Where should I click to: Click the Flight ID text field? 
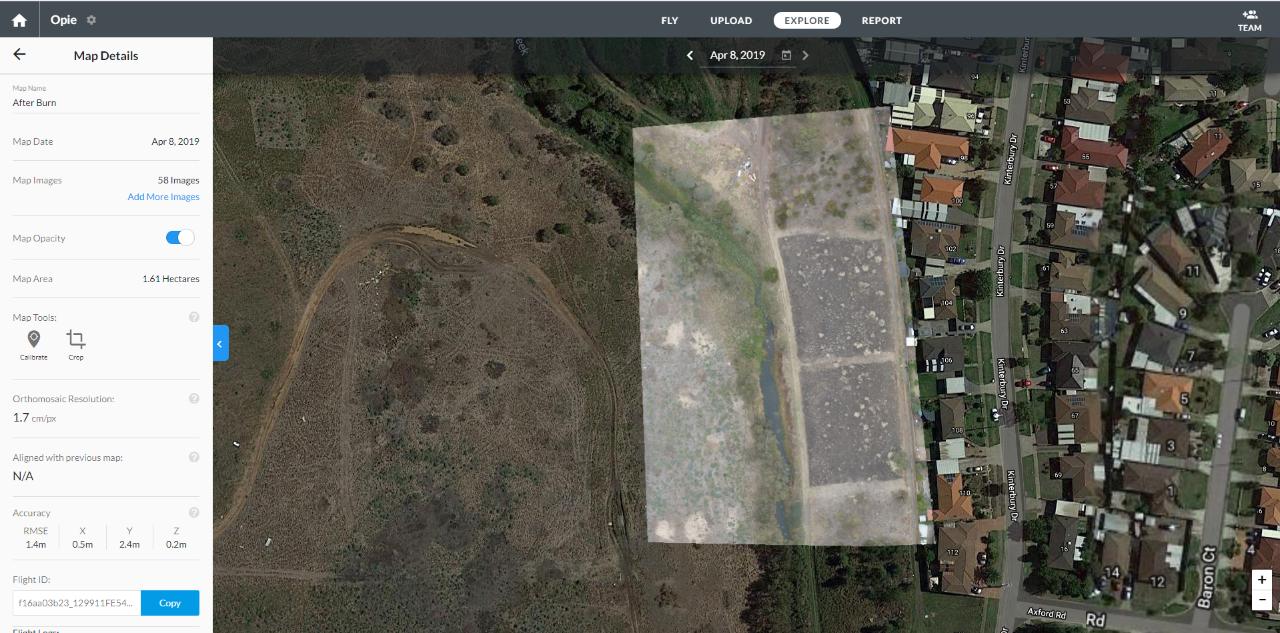(77, 603)
